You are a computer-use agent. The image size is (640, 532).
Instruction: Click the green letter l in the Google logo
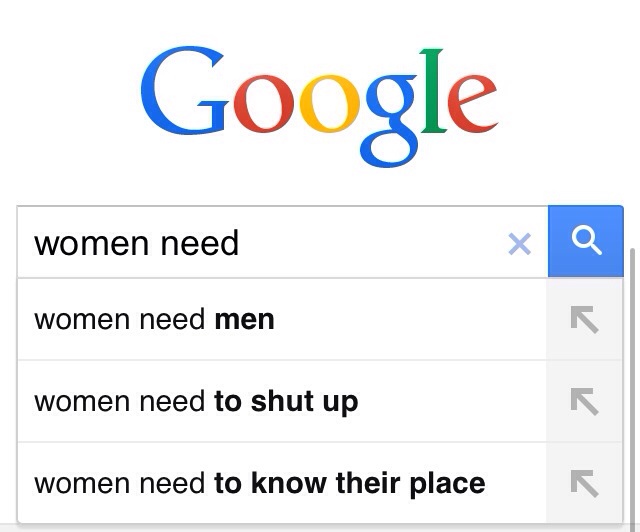click(x=433, y=91)
